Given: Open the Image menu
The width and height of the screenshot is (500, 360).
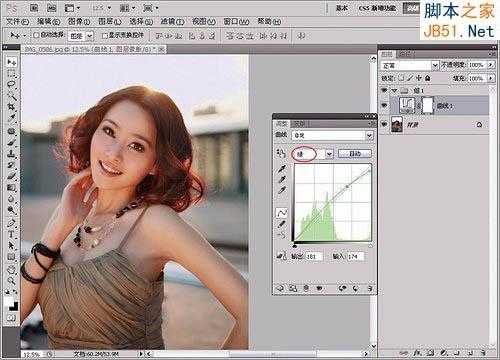Looking at the screenshot, I should (x=79, y=22).
